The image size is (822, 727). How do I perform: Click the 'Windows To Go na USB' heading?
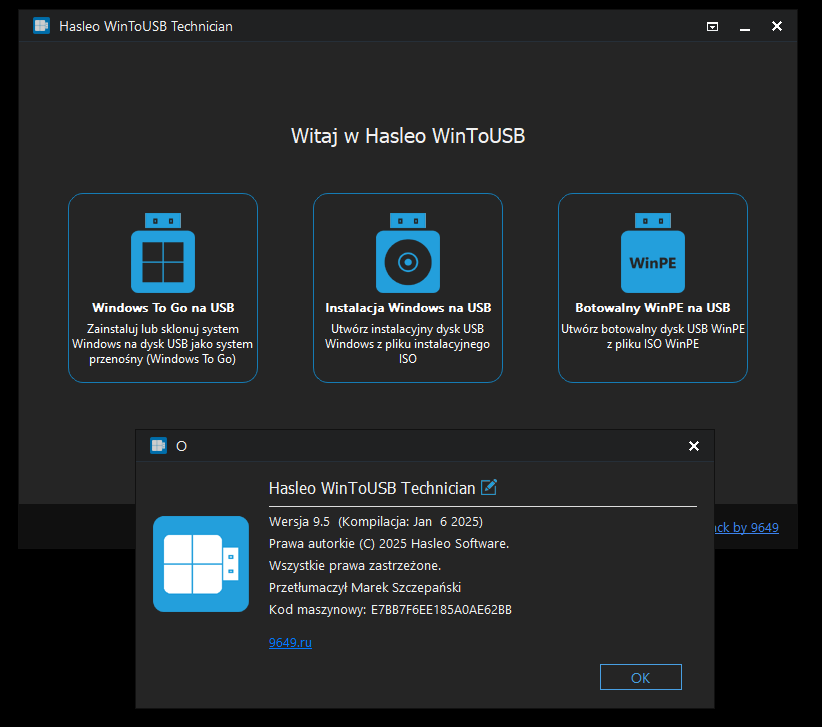pos(163,308)
